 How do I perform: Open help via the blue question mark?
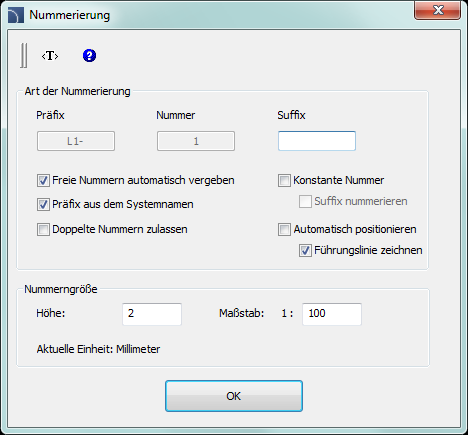89,55
